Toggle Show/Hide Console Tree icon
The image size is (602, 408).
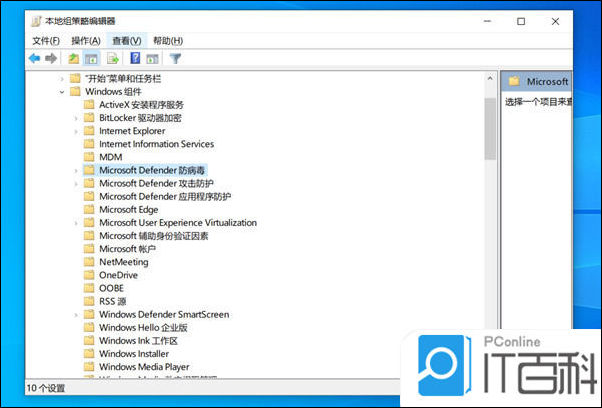91,59
